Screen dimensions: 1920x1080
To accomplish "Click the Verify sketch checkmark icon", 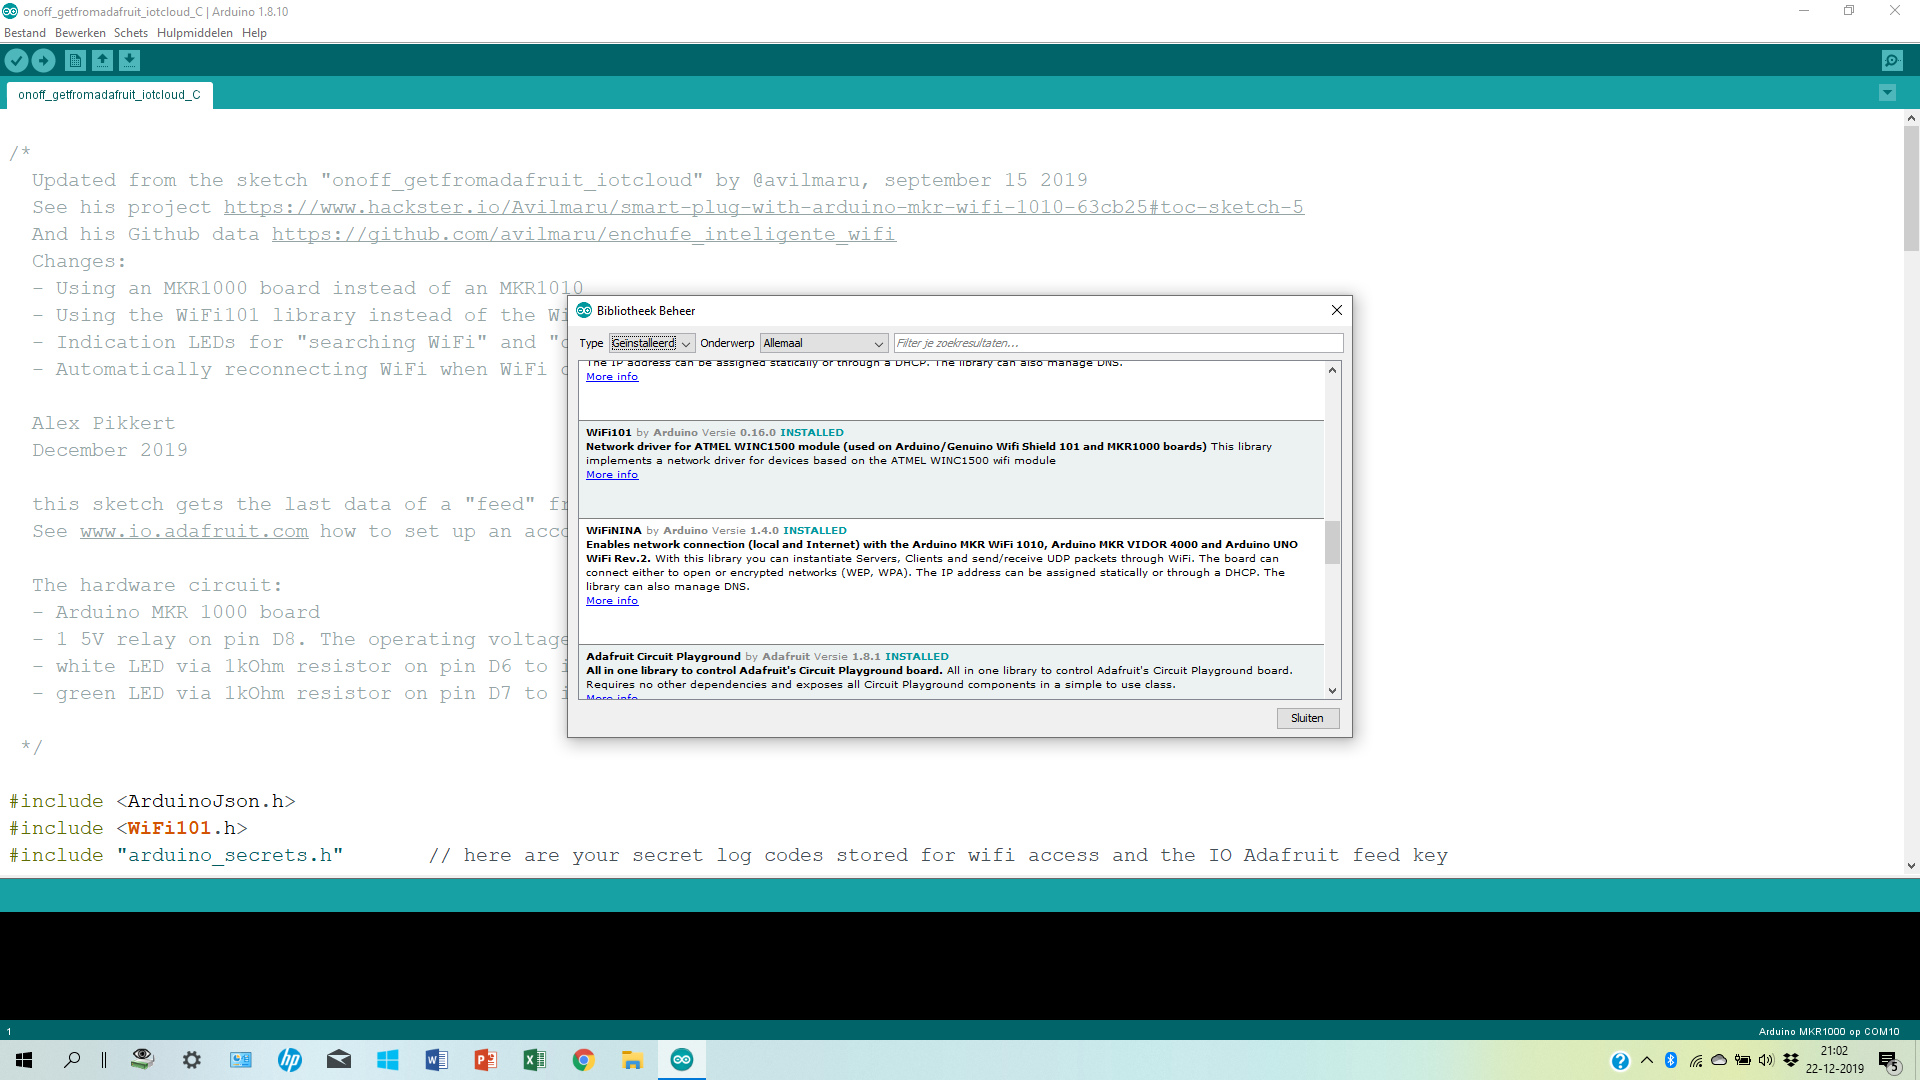I will click(16, 61).
